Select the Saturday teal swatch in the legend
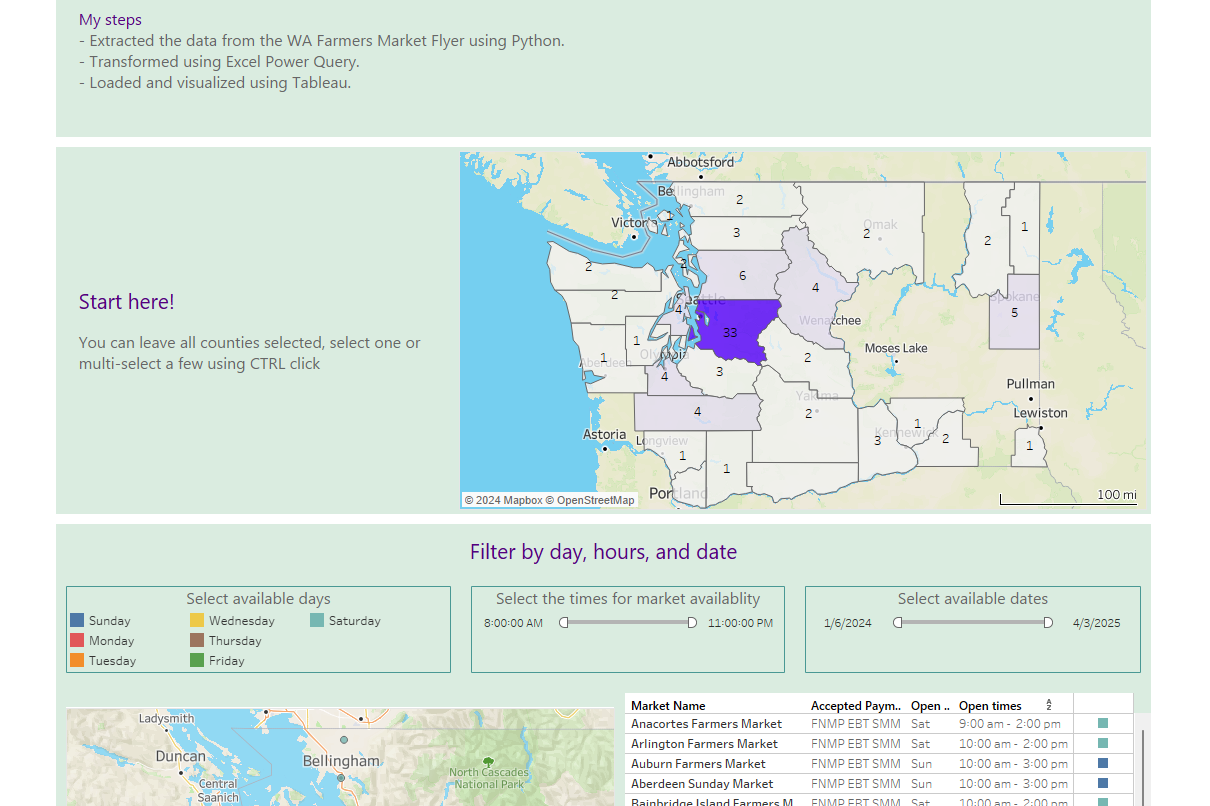This screenshot has width=1210, height=806. click(316, 621)
